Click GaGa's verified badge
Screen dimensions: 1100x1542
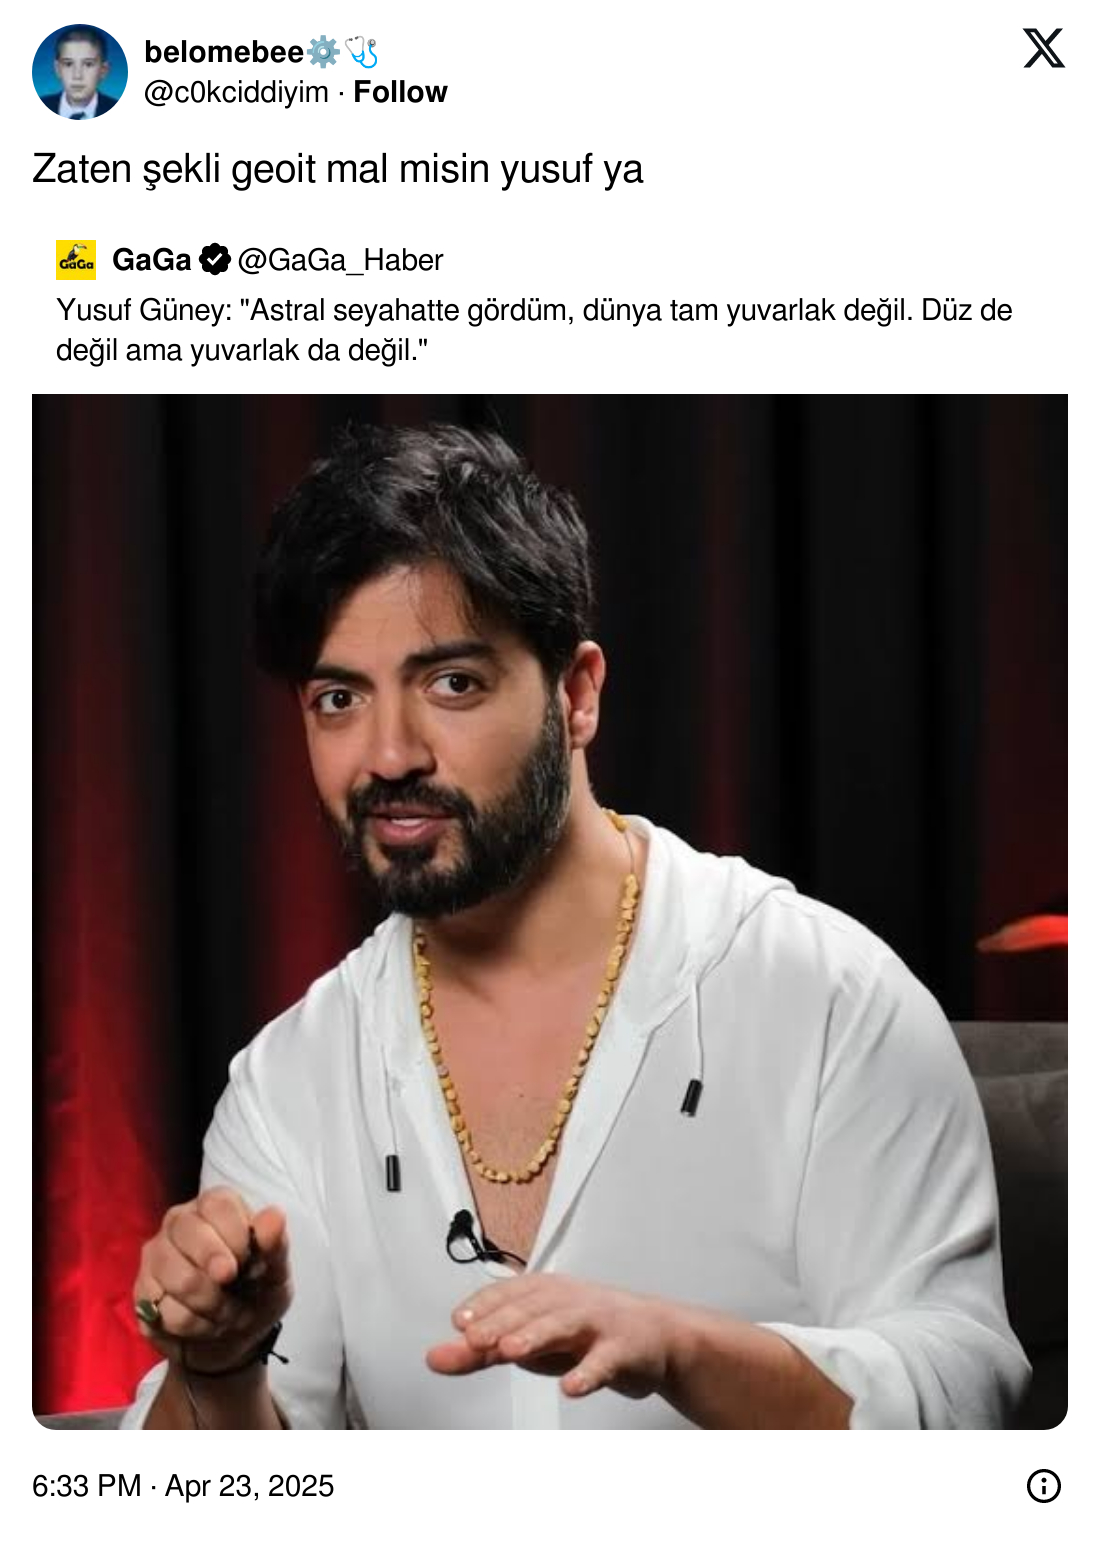215,260
